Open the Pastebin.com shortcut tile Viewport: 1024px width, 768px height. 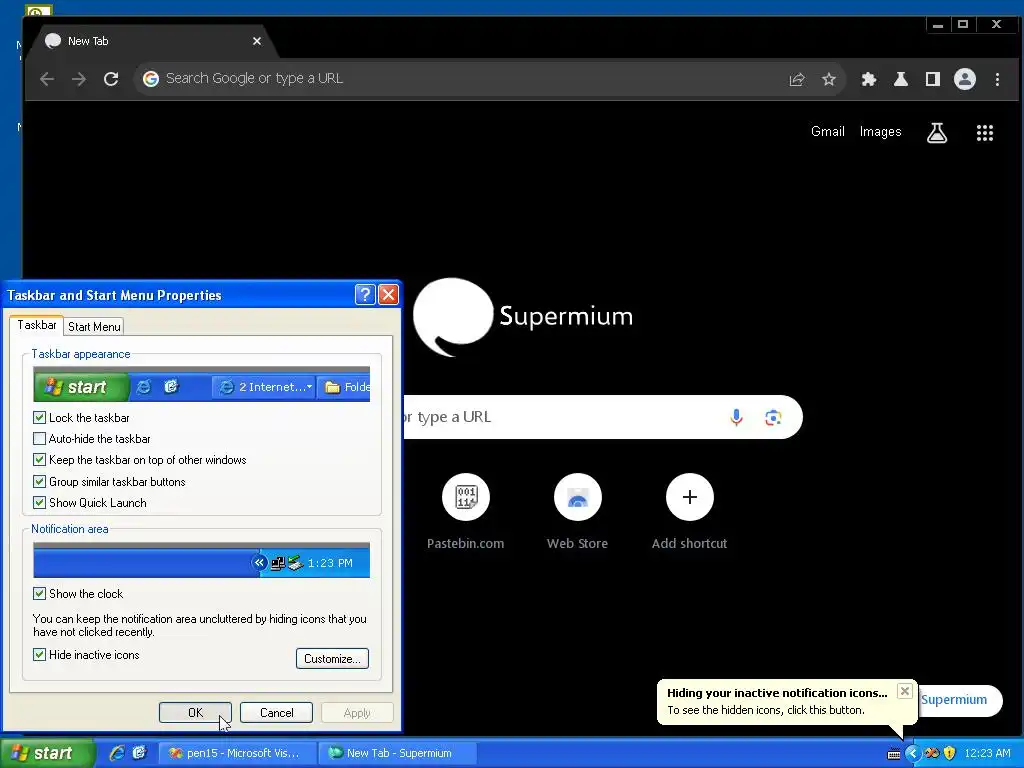coord(466,511)
